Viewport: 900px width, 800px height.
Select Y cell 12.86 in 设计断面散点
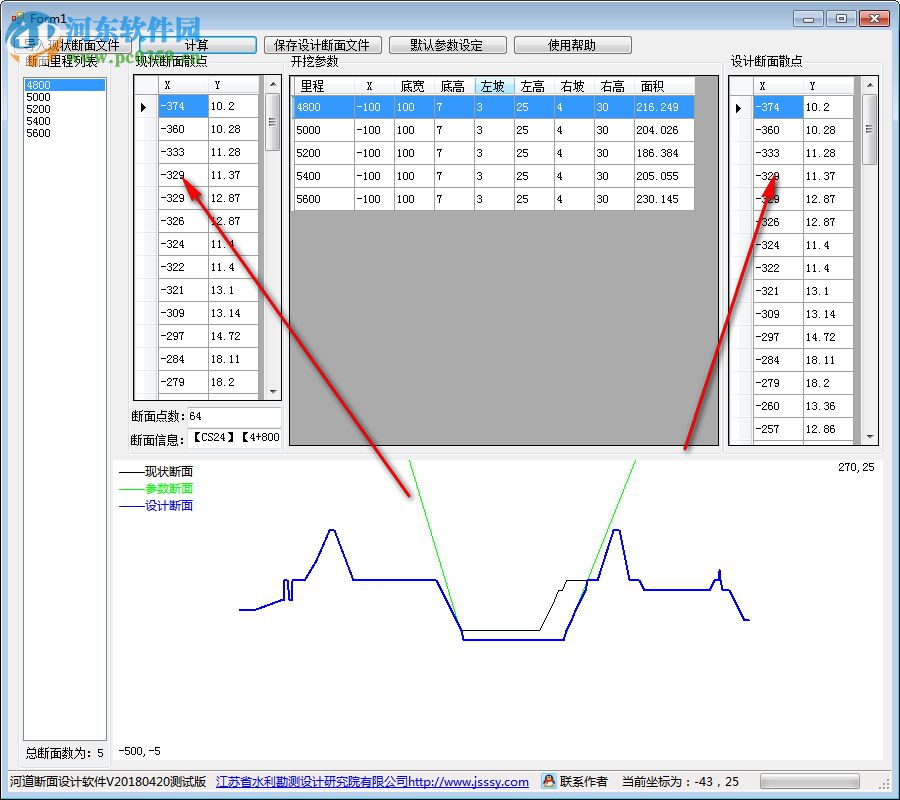tap(828, 429)
